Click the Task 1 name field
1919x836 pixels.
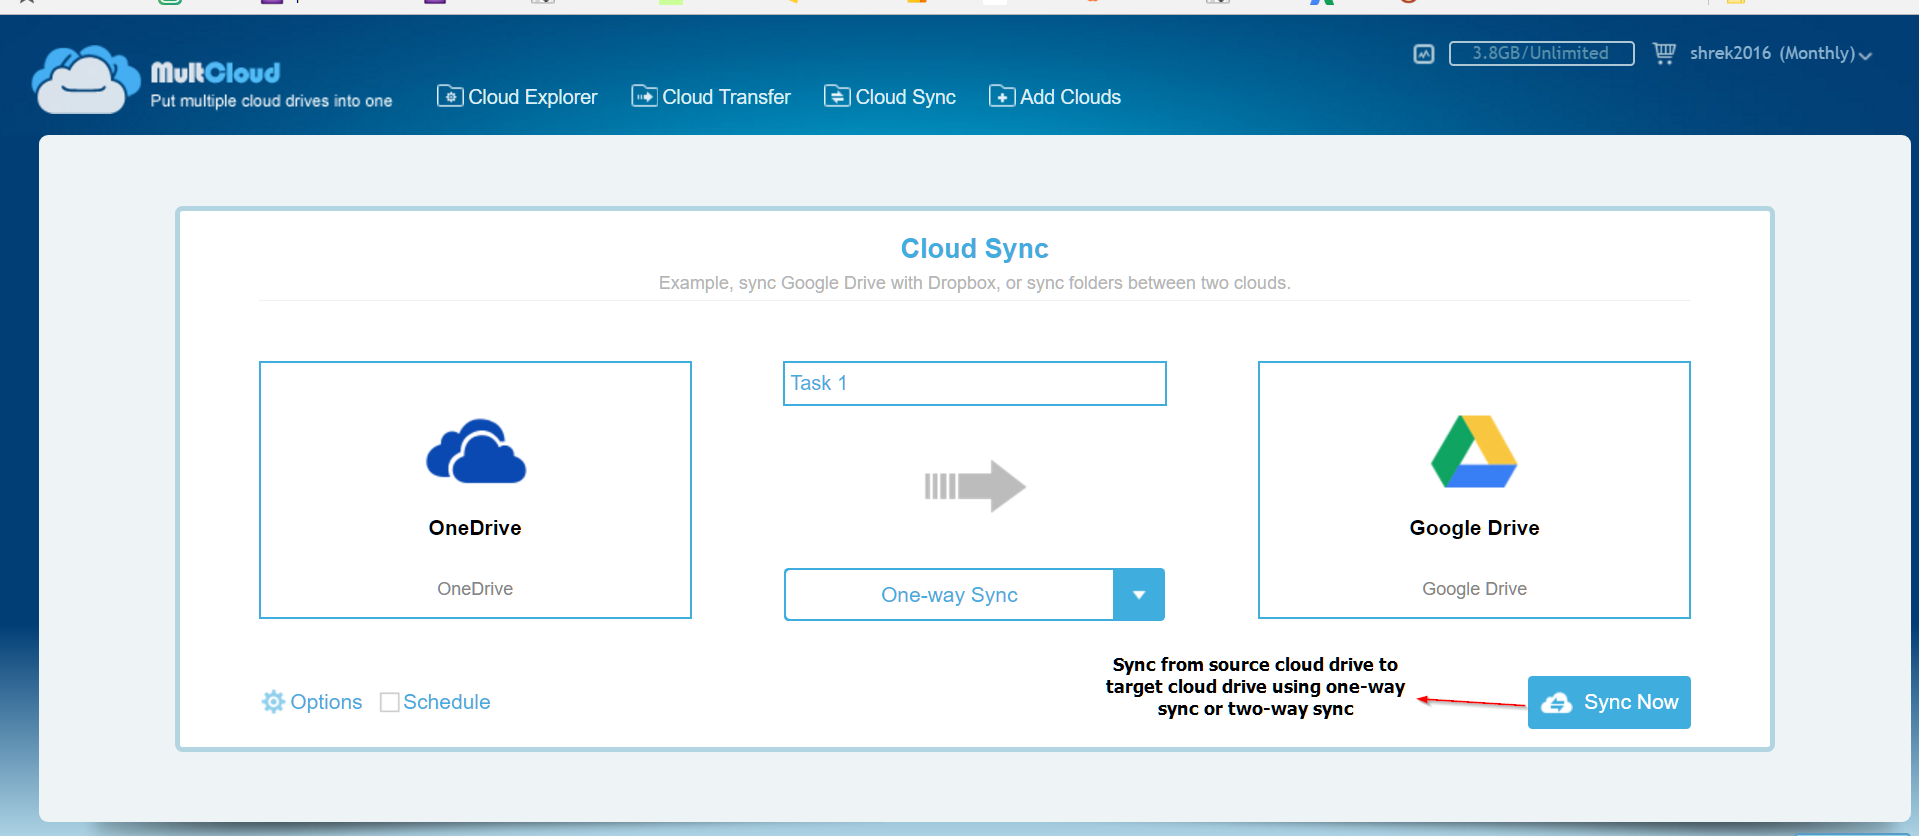[975, 383]
